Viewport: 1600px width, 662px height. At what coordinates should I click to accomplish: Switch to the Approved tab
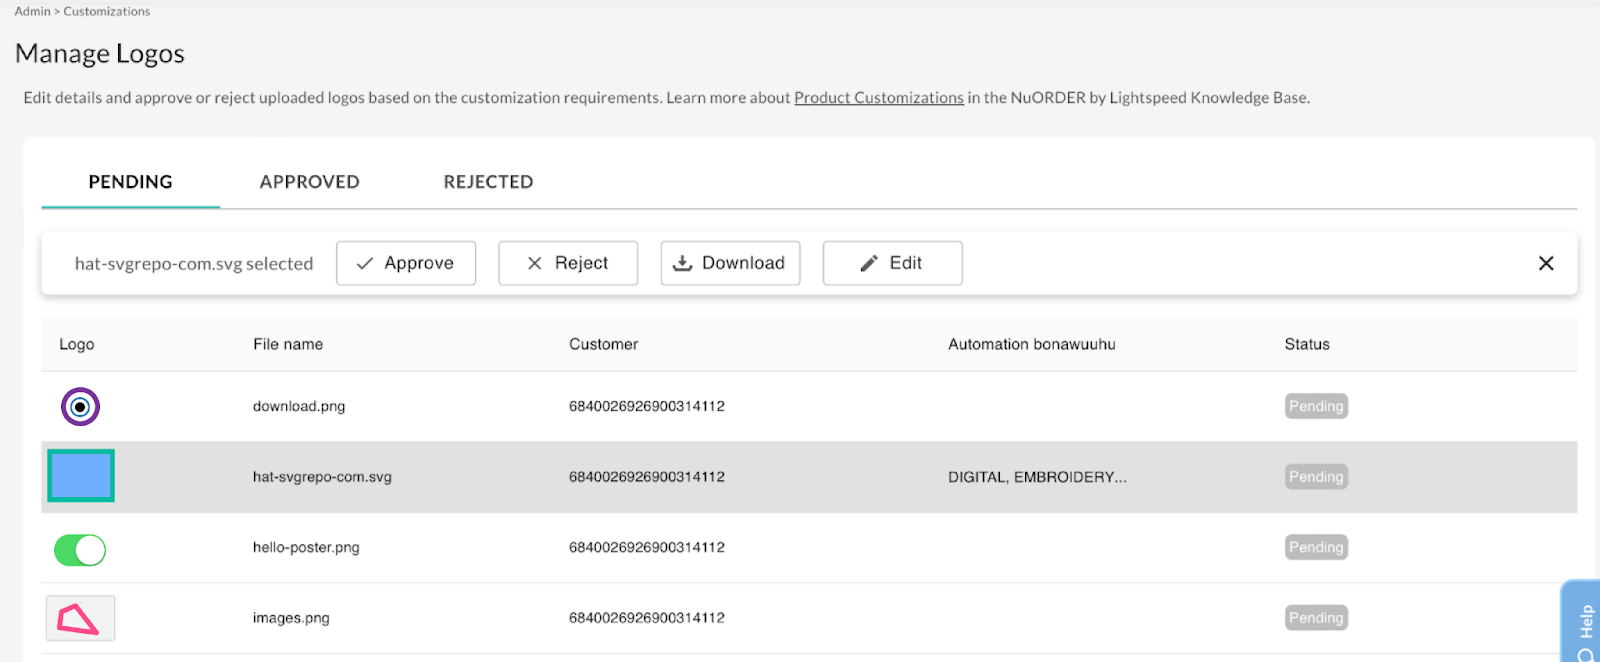(309, 182)
